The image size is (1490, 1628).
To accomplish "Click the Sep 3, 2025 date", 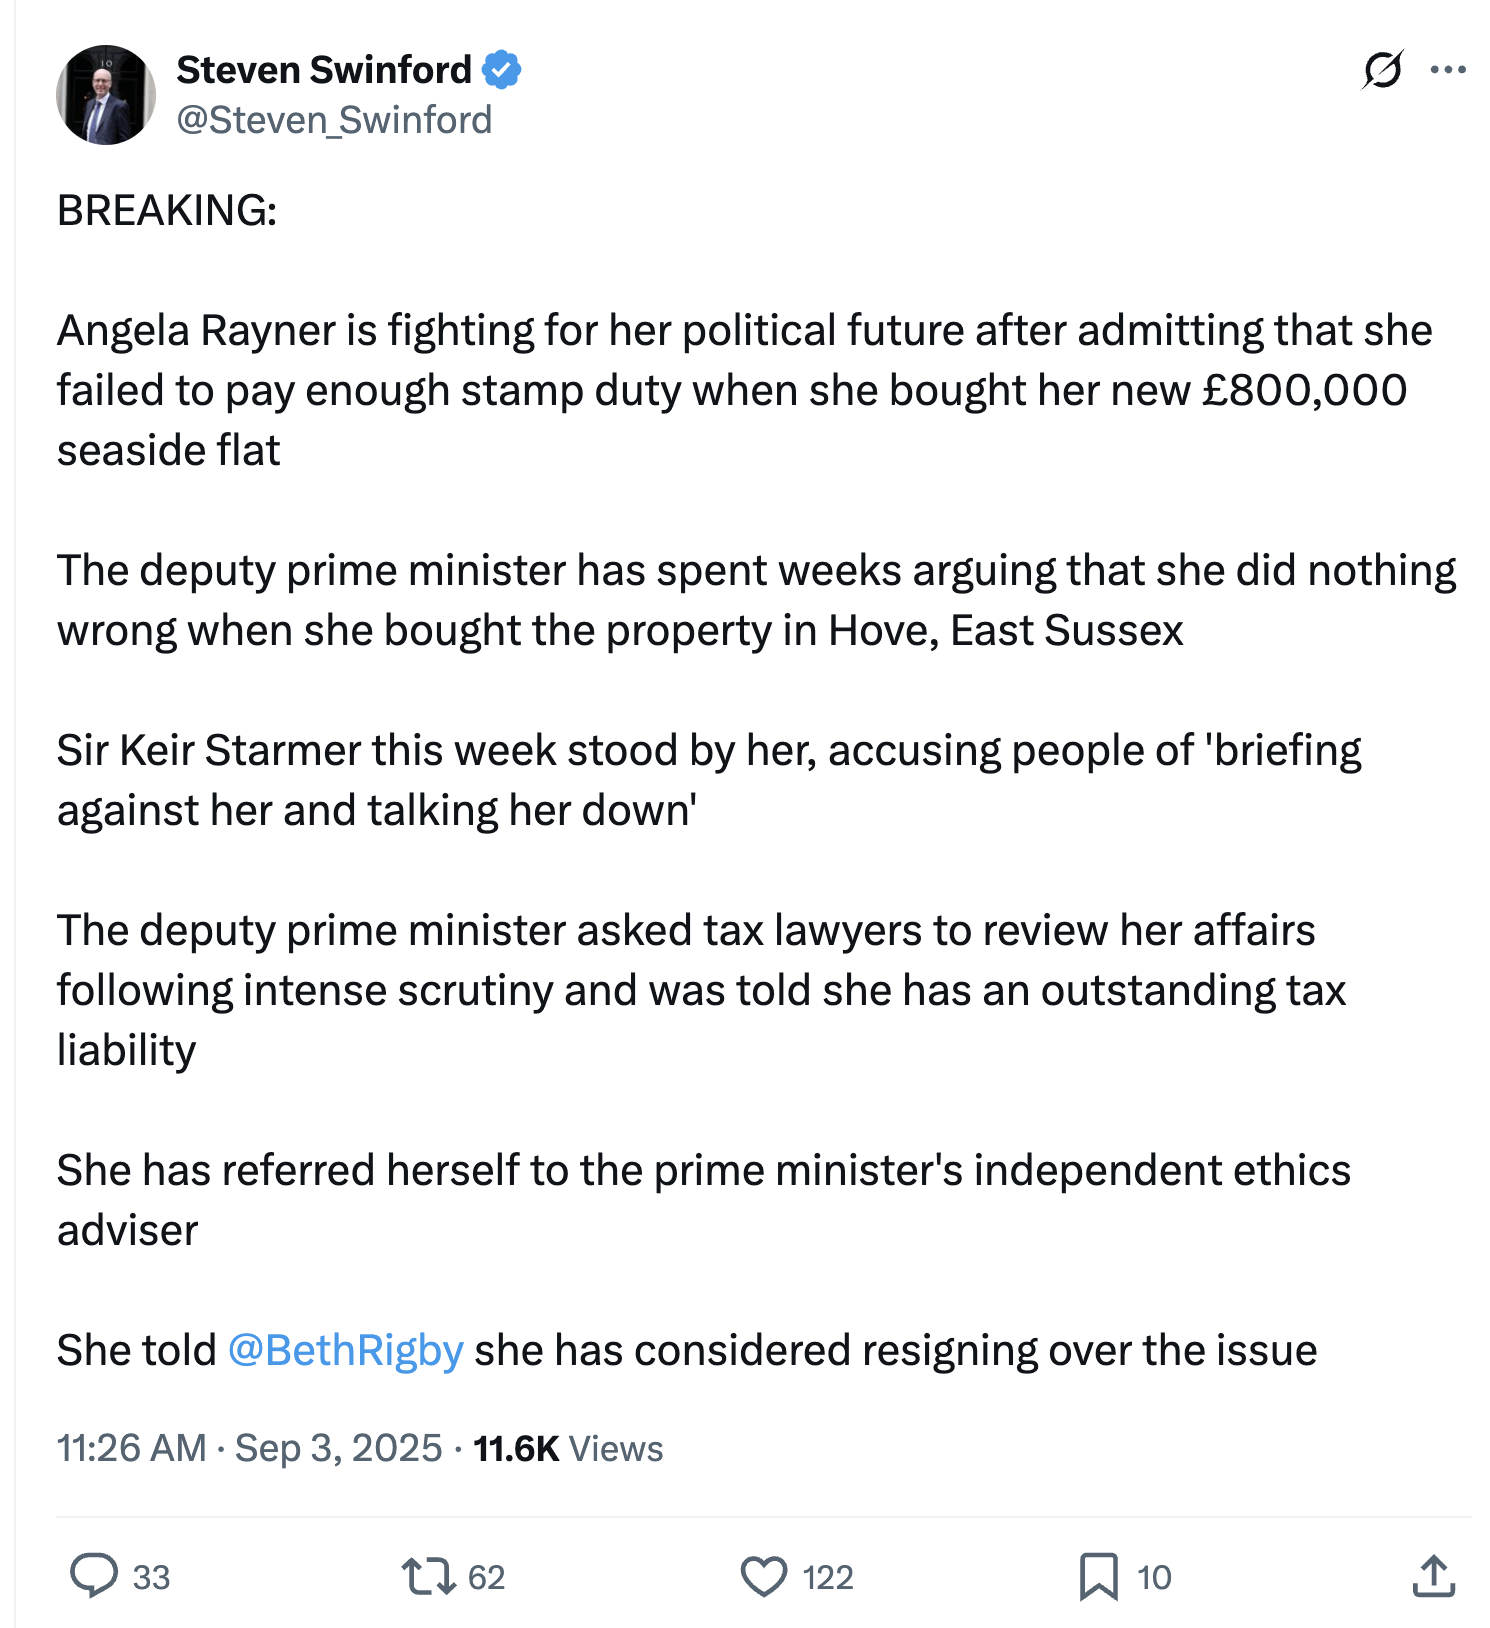I will coord(338,1448).
